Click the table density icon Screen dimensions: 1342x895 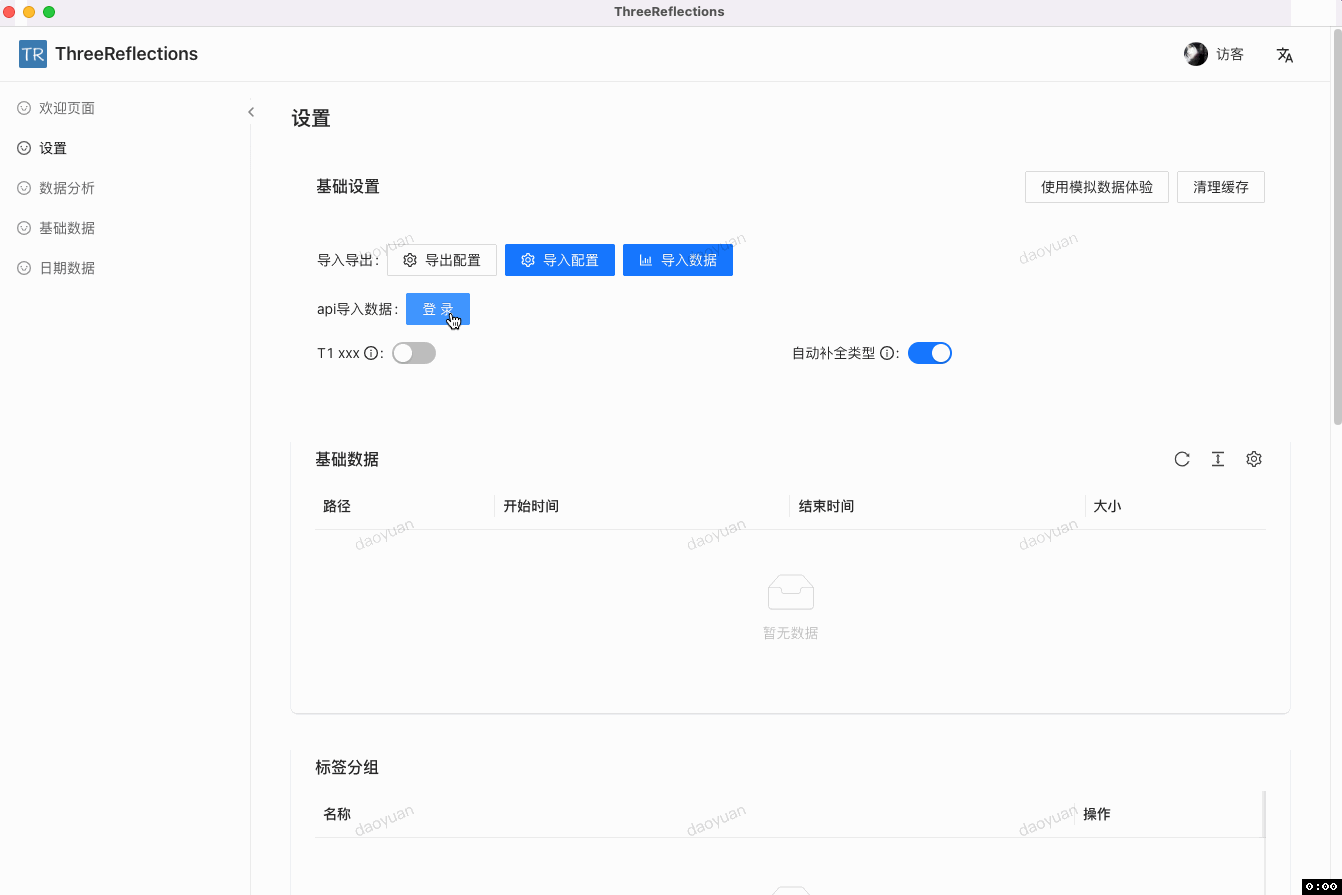pyautogui.click(x=1218, y=459)
